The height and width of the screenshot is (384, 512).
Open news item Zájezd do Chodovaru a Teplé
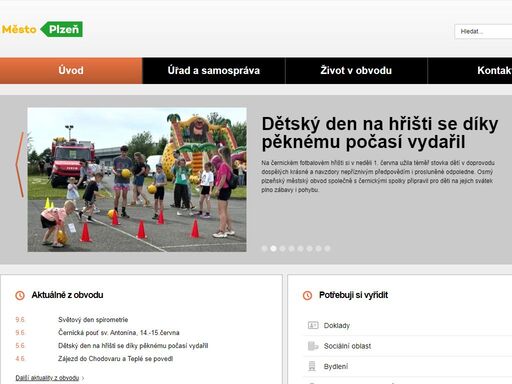[x=115, y=359]
